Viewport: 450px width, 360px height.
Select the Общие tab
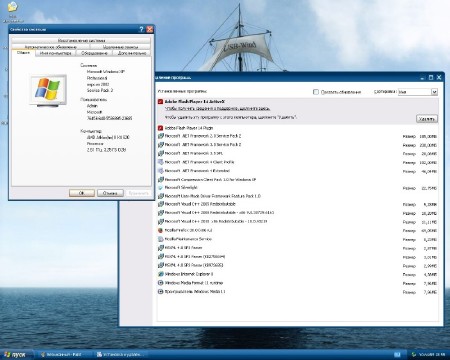pos(23,53)
